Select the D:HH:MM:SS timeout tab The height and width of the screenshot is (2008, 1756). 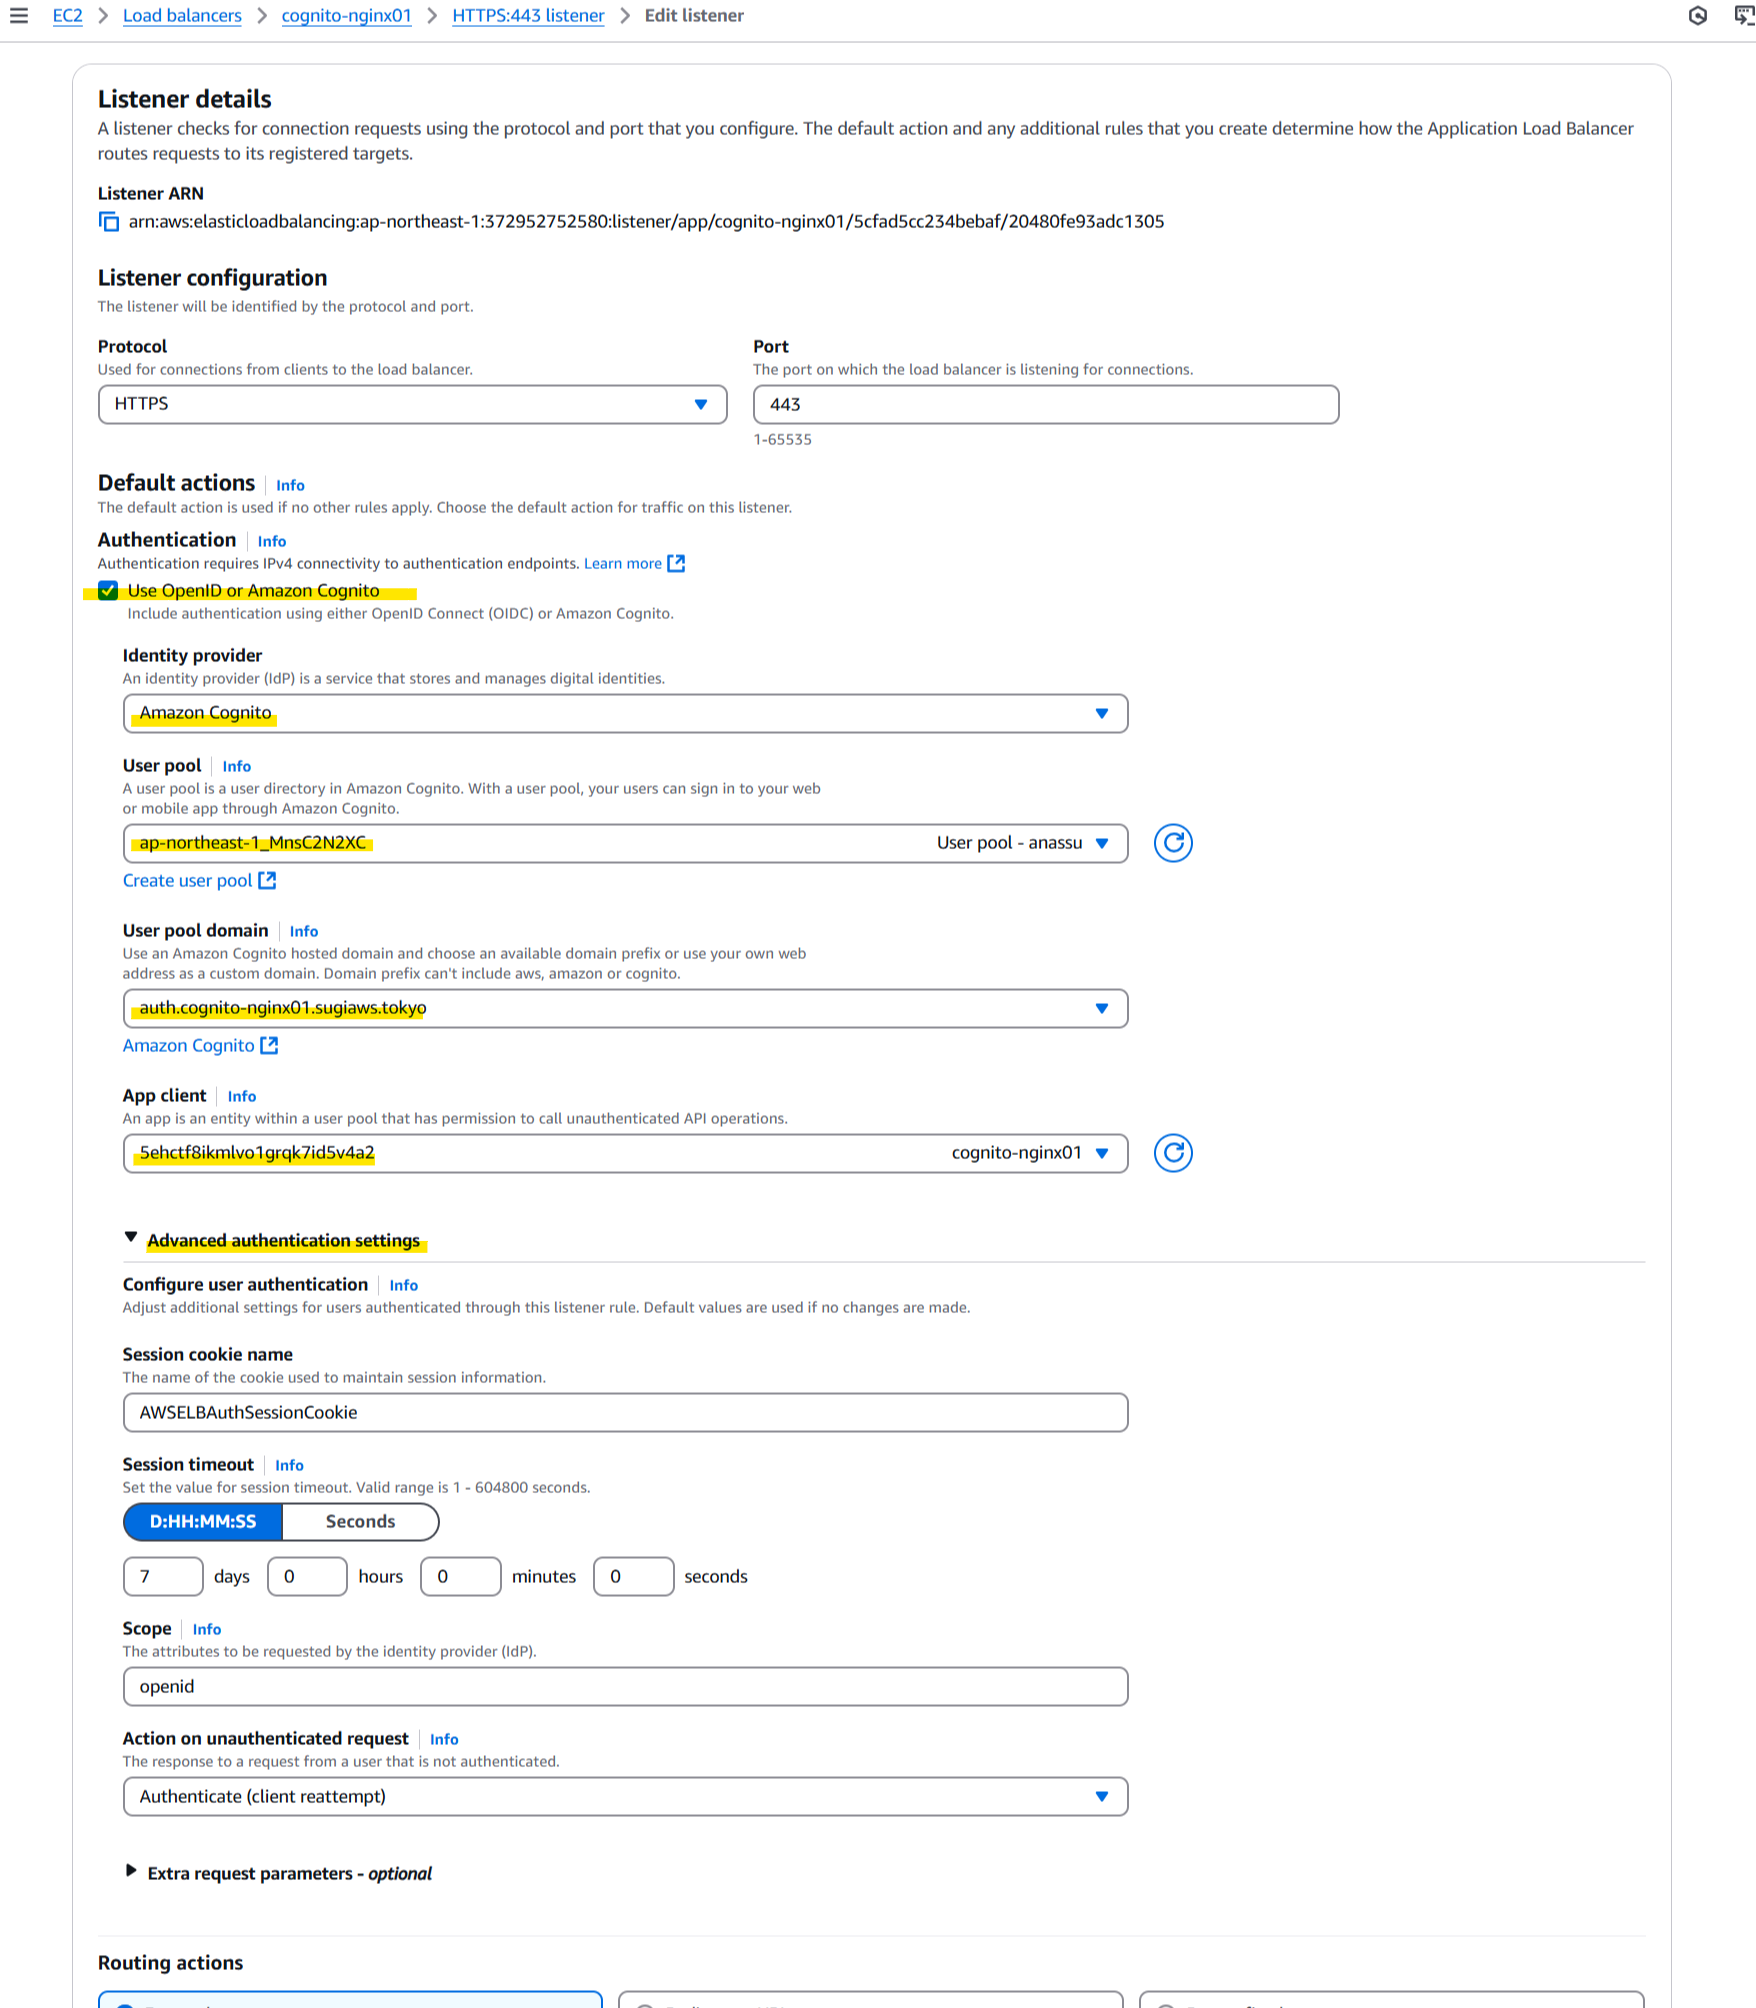coord(200,1521)
